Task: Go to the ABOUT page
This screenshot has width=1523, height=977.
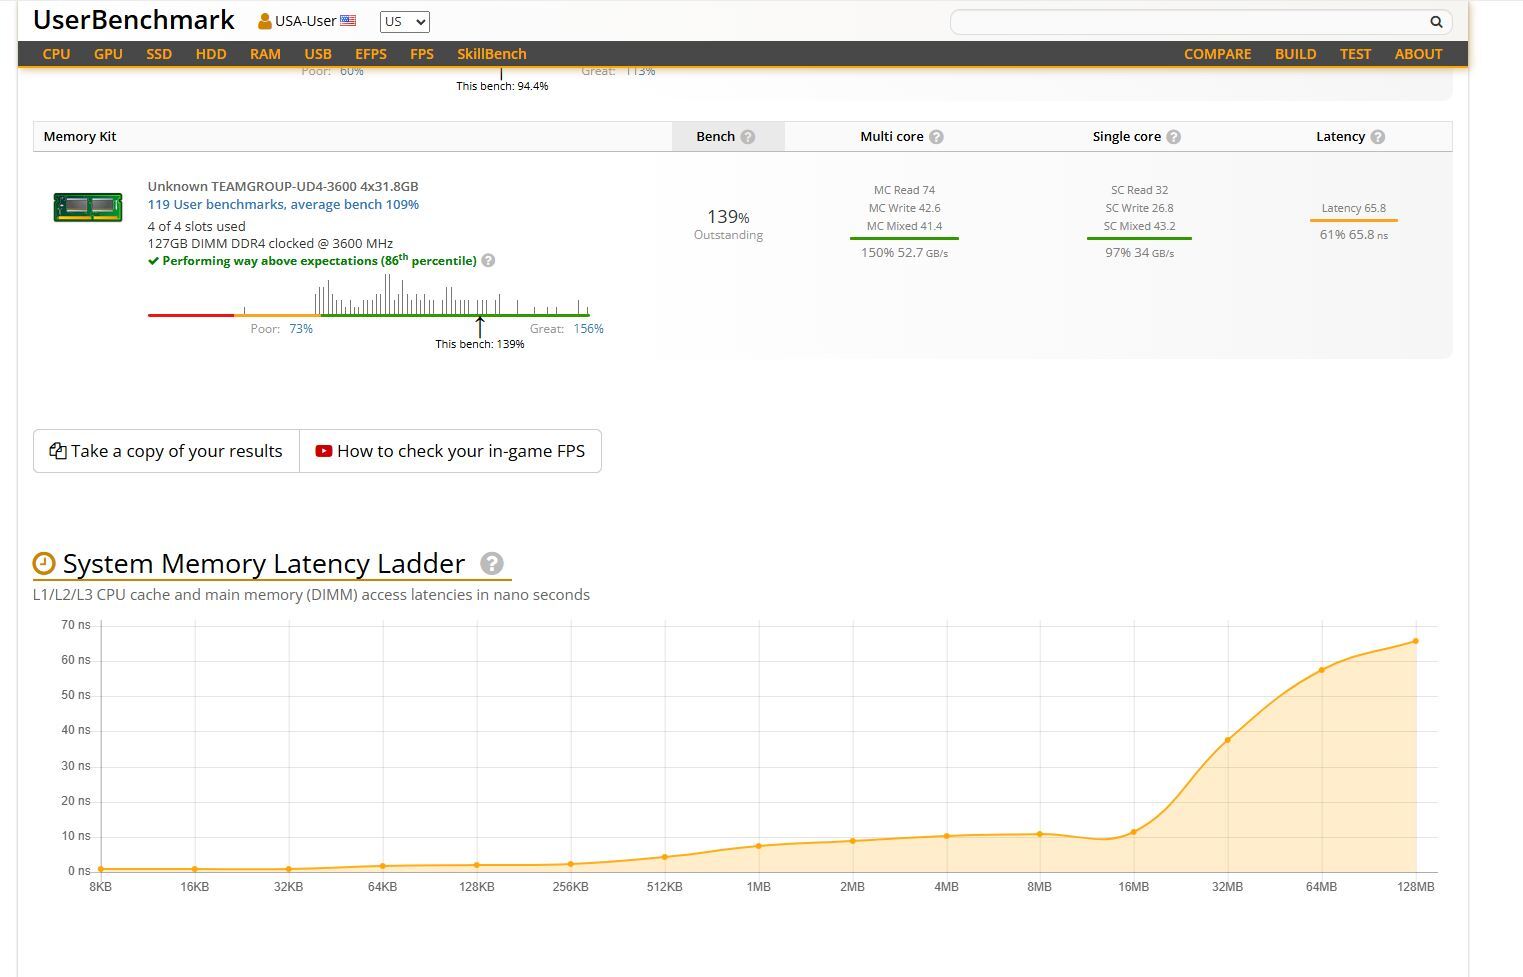Action: pos(1418,54)
